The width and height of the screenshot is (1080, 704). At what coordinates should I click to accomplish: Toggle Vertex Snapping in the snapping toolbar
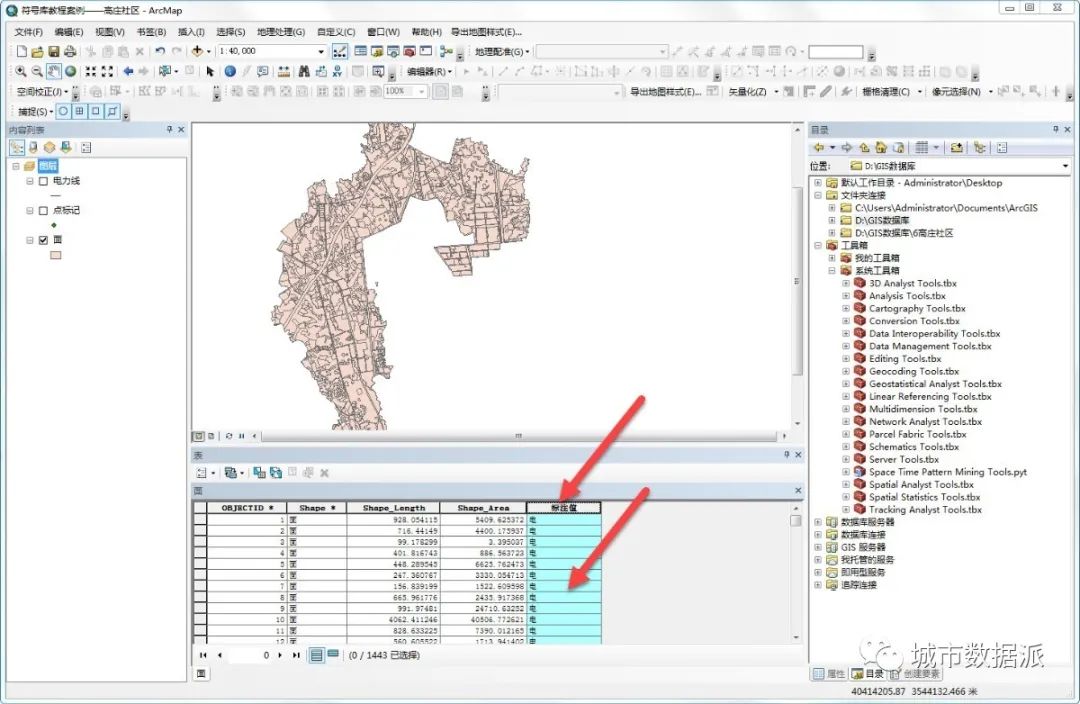96,111
